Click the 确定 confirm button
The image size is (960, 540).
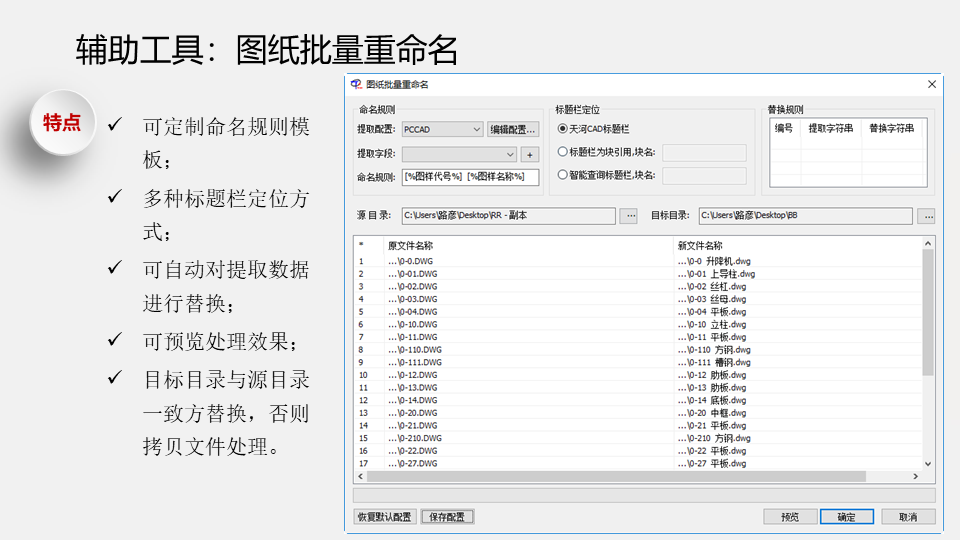point(846,517)
